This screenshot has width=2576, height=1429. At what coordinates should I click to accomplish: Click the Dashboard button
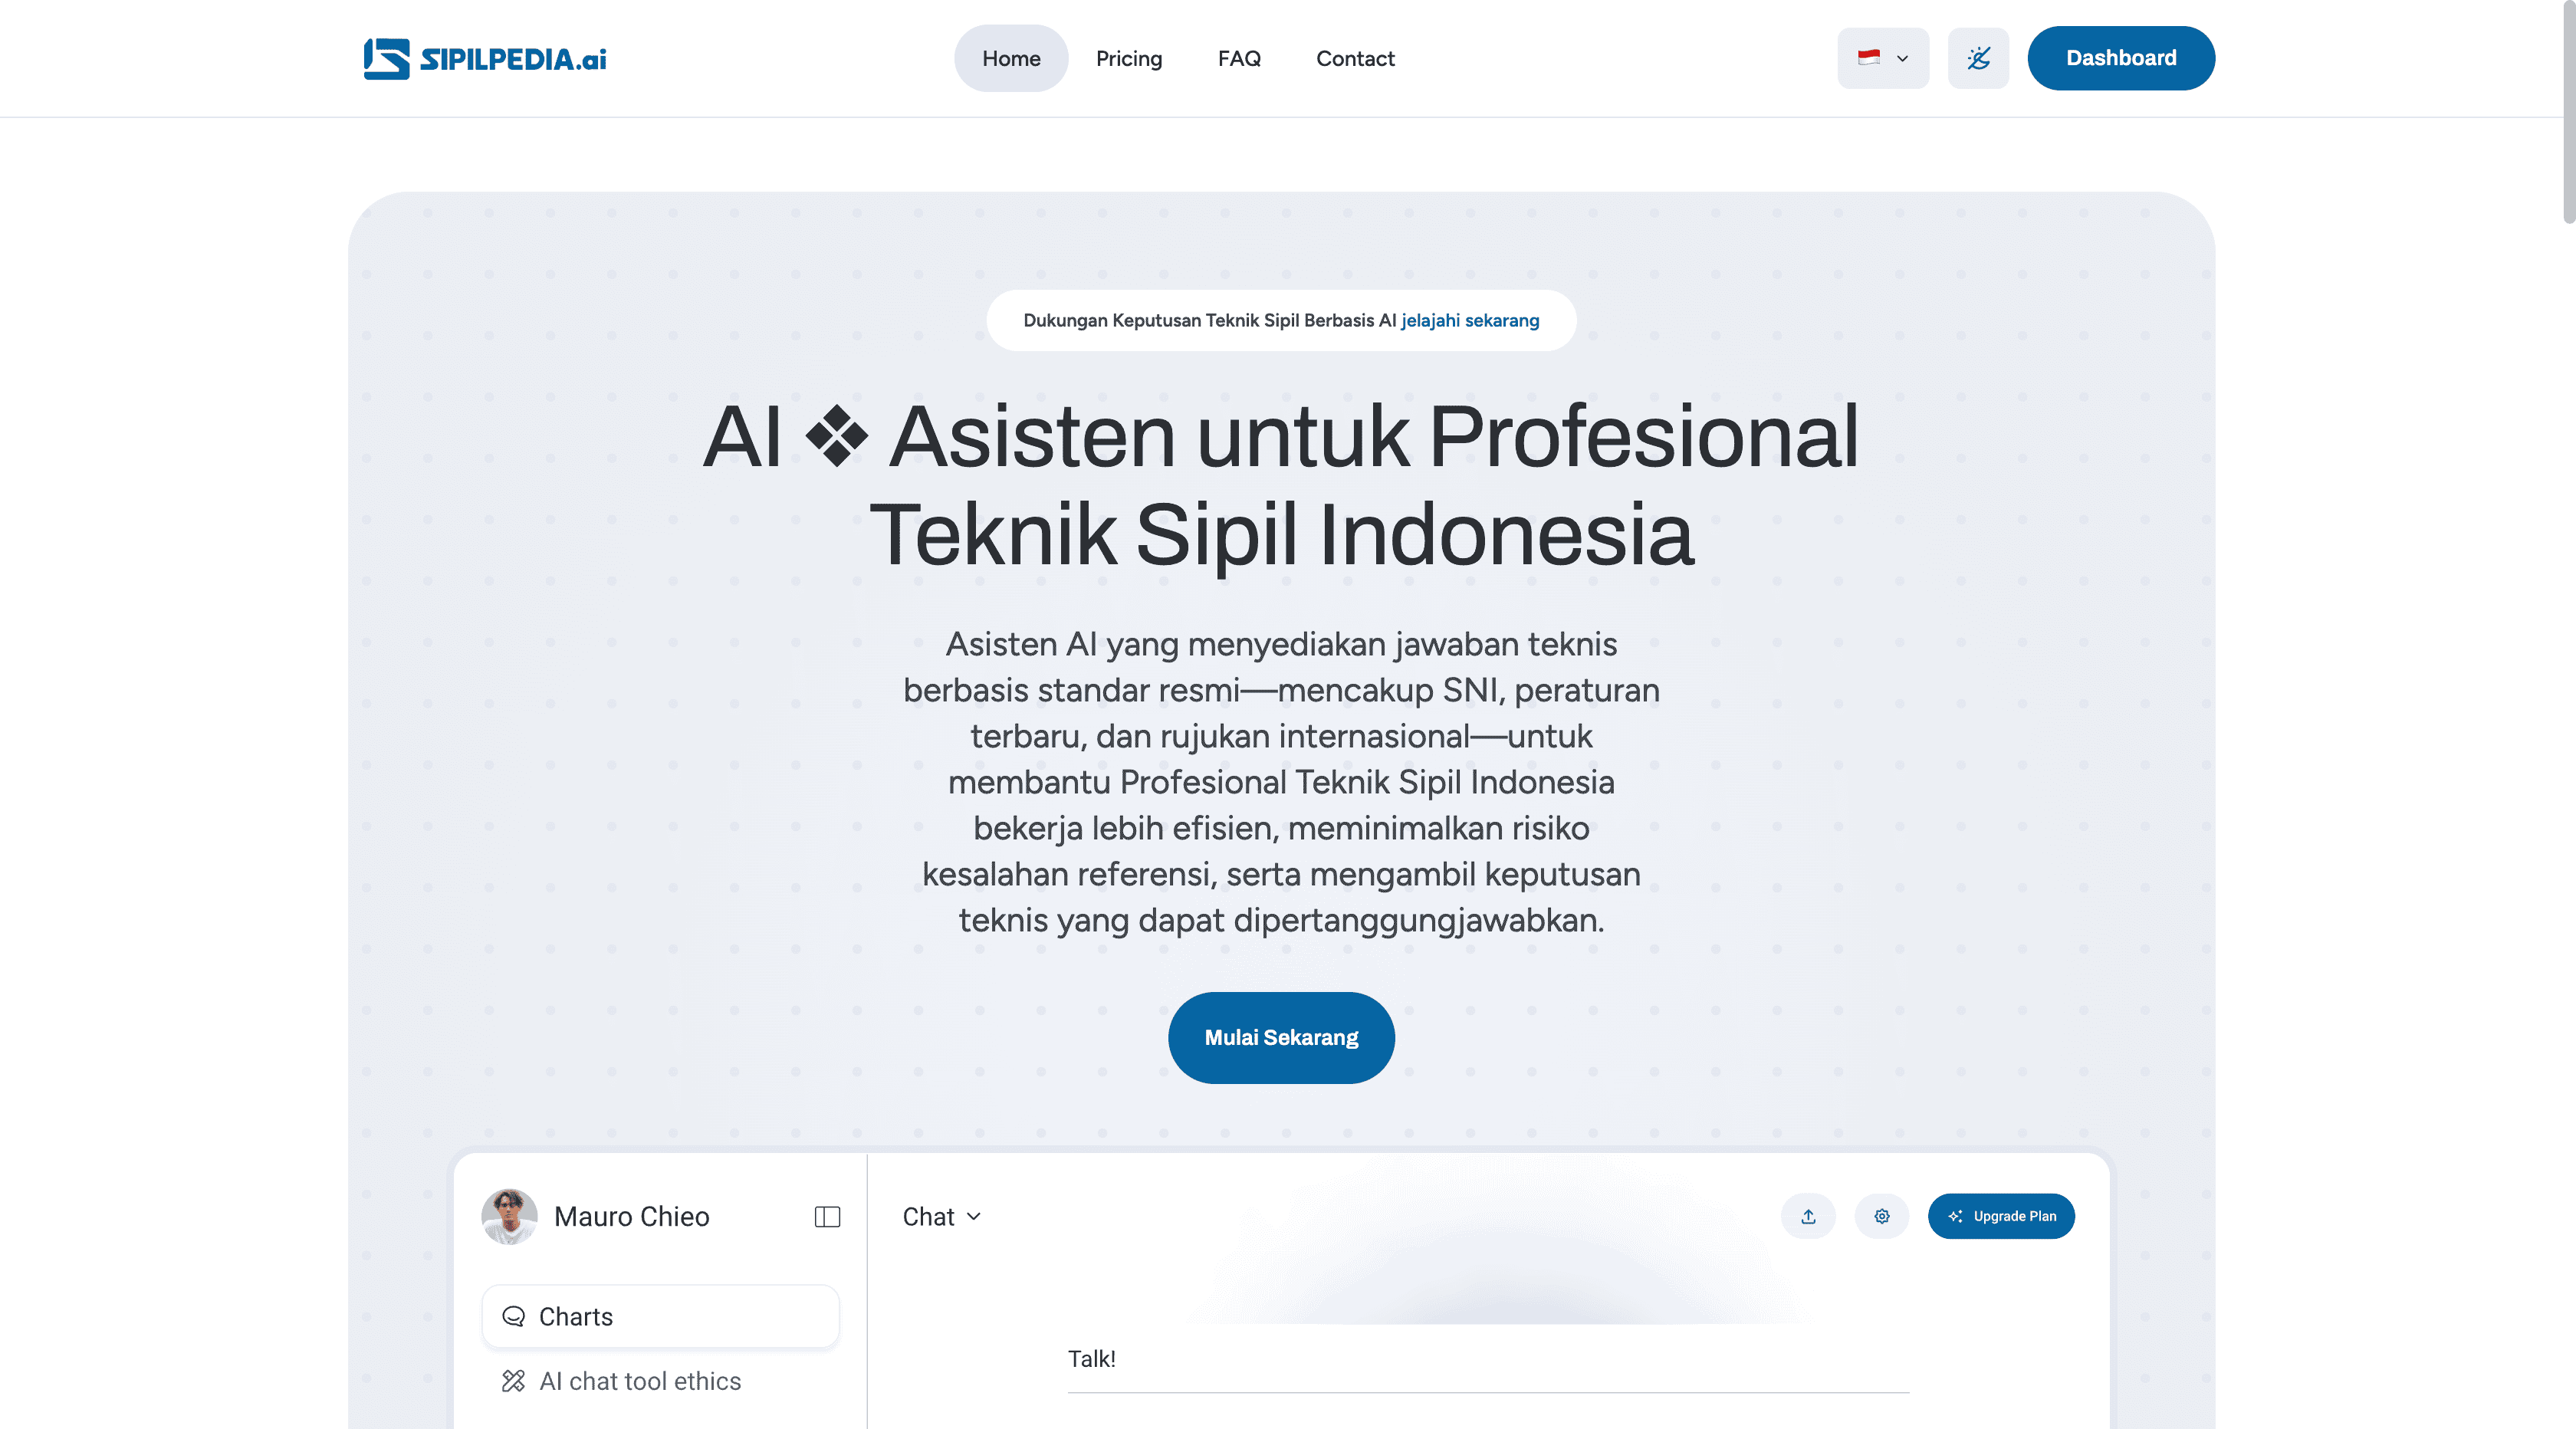click(x=2120, y=58)
